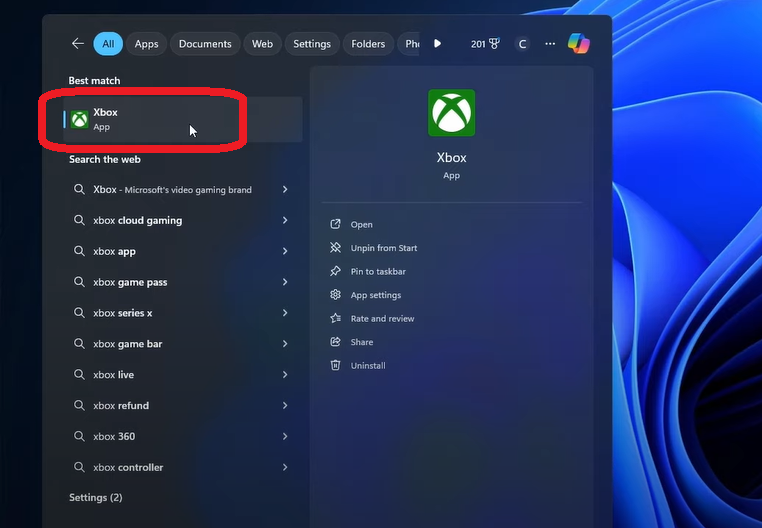Click the App settings gear icon
762x528 pixels.
(335, 294)
